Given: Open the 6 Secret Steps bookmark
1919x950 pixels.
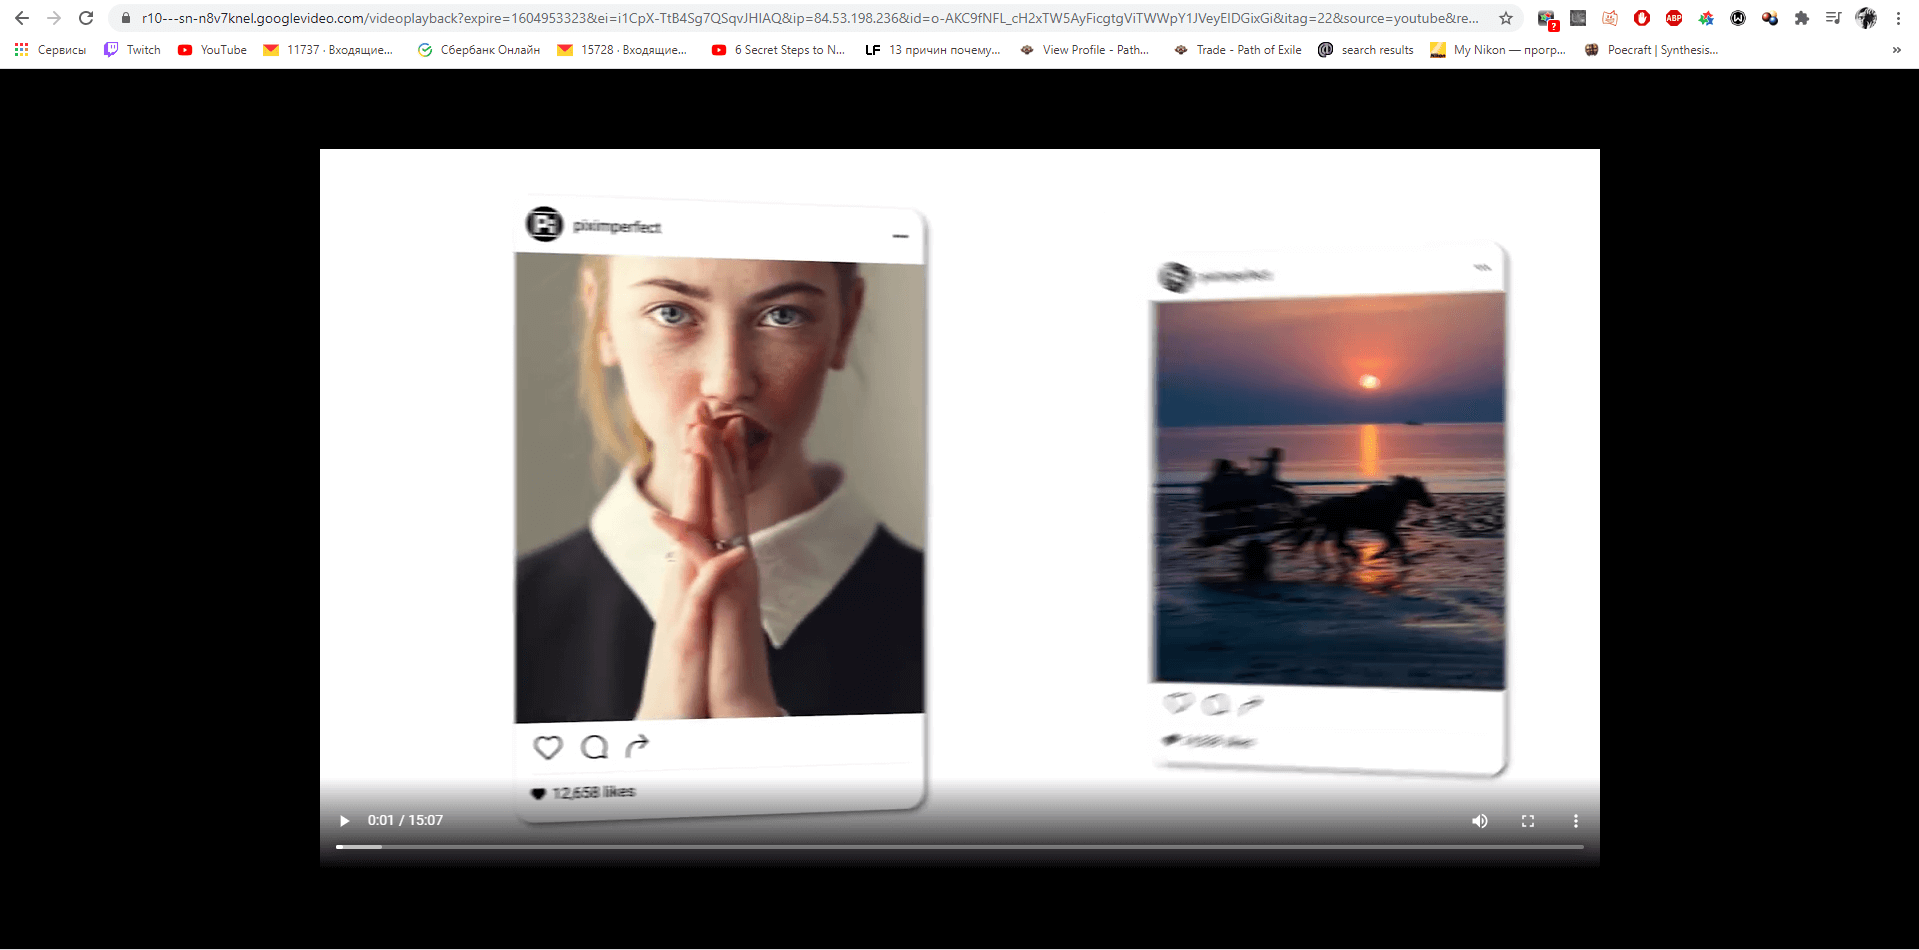Looking at the screenshot, I should point(778,50).
